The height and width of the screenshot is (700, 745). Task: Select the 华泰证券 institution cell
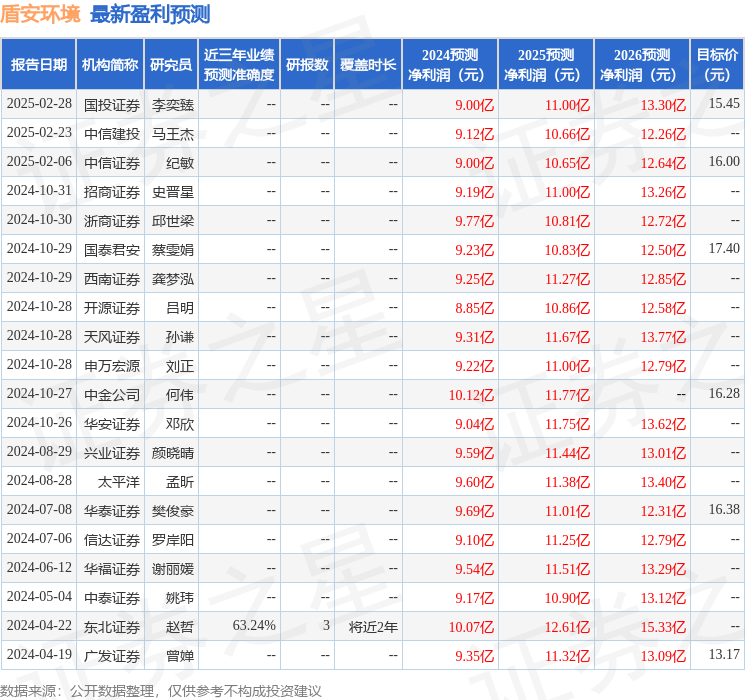click(112, 511)
